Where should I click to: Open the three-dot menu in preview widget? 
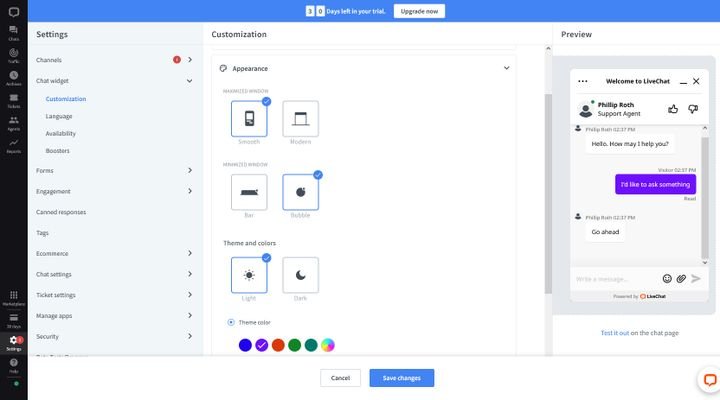[x=583, y=81]
